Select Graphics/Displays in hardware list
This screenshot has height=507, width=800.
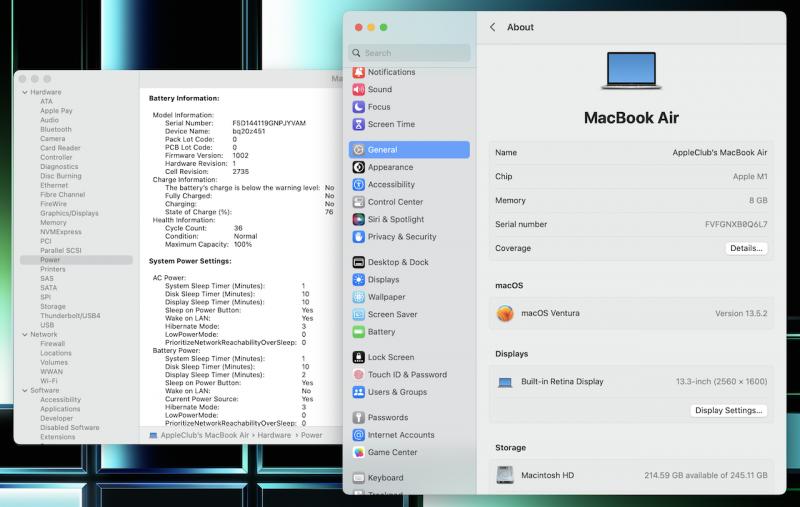(69, 213)
